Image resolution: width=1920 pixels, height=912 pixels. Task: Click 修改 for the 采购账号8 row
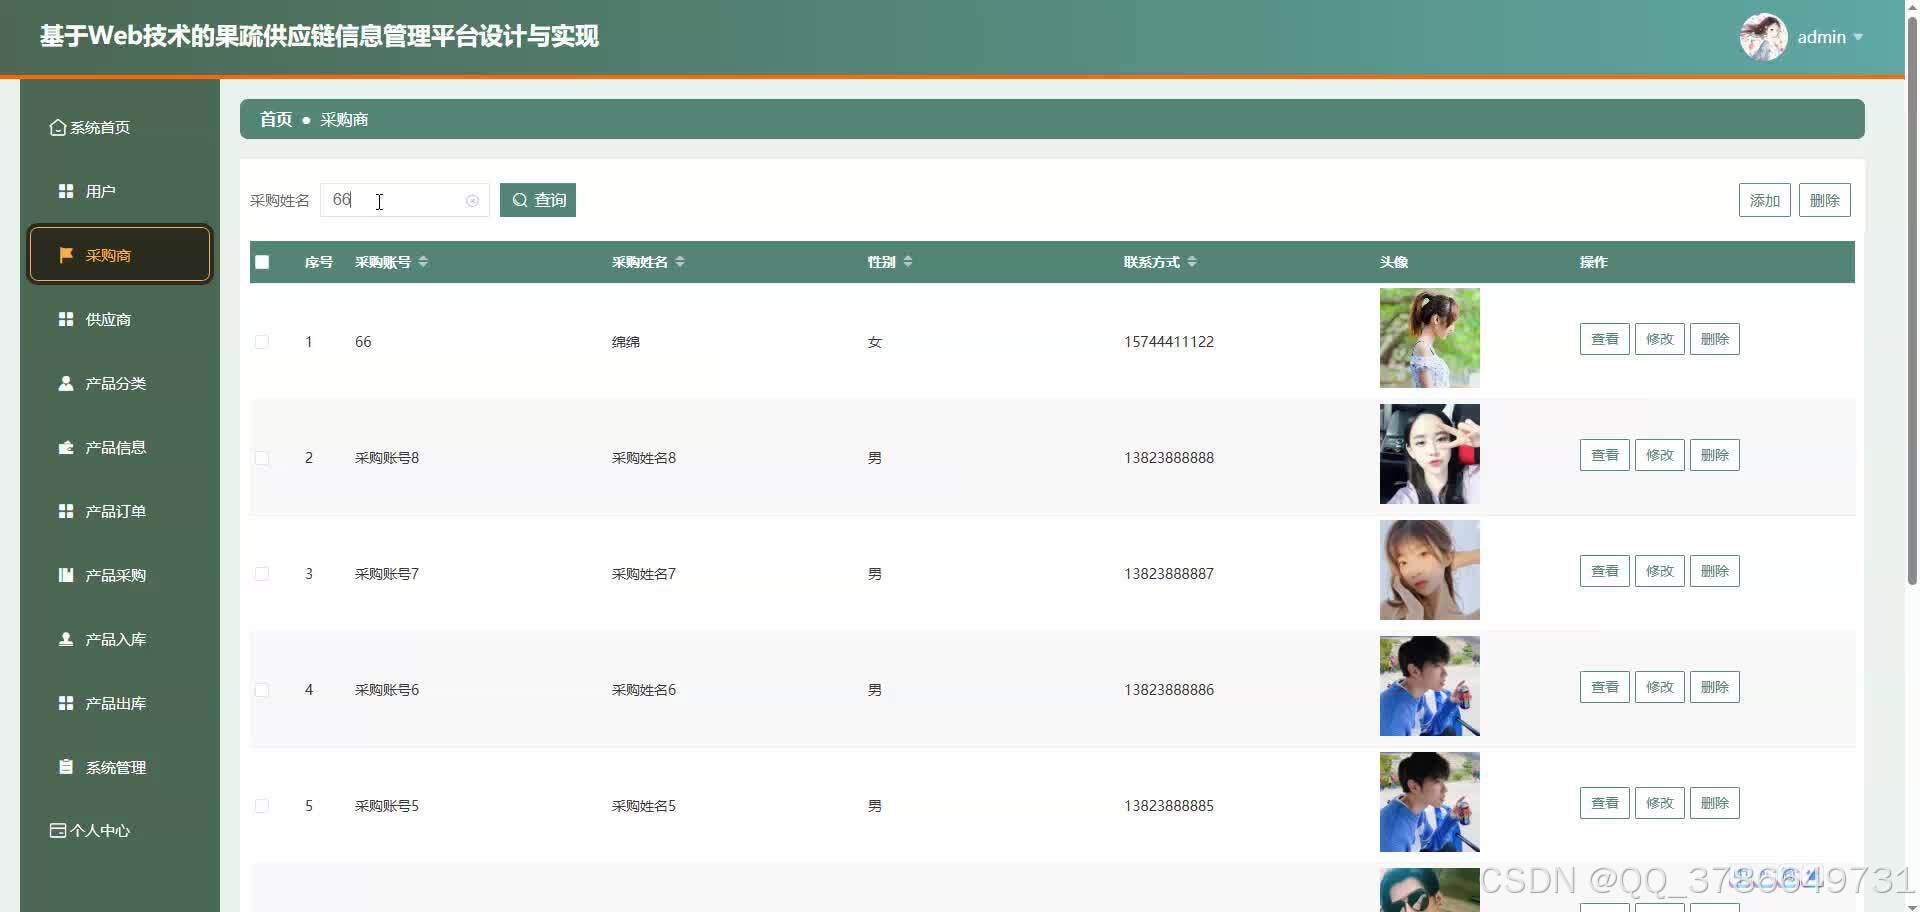(1659, 455)
